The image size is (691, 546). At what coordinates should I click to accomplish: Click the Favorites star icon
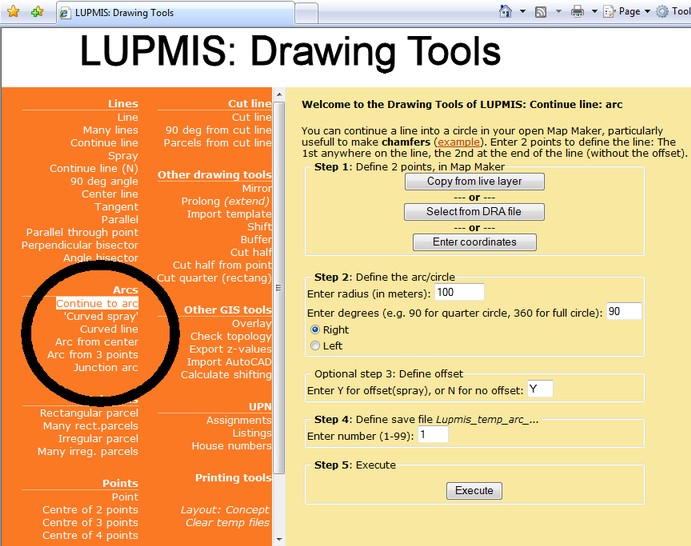pos(13,12)
